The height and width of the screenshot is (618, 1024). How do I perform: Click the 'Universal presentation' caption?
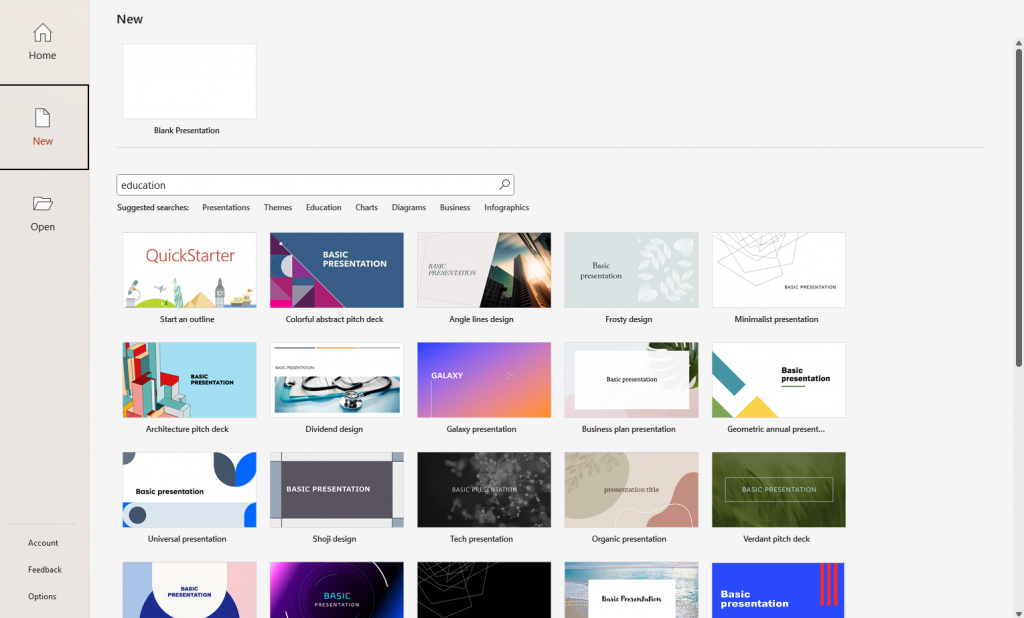tap(187, 539)
